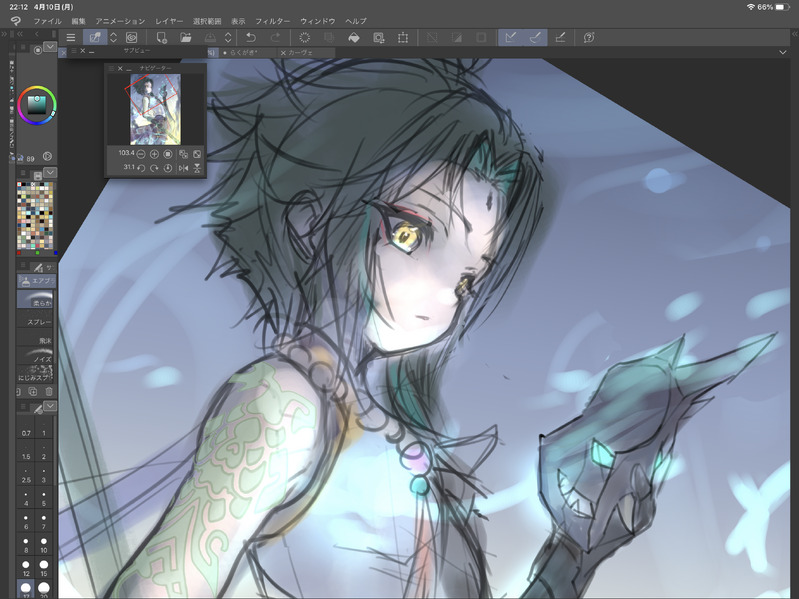Open the hamburger menu in command bar
Viewport: 799px width, 599px height.
[x=71, y=37]
